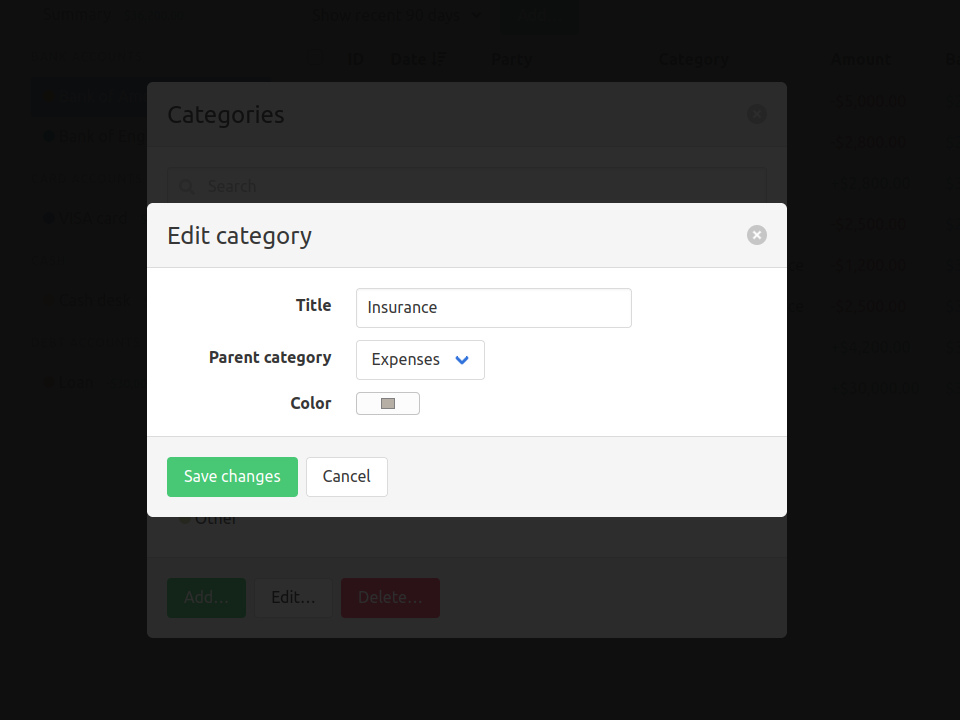
Task: Click the Edit... button in Categories
Action: pyautogui.click(x=293, y=598)
